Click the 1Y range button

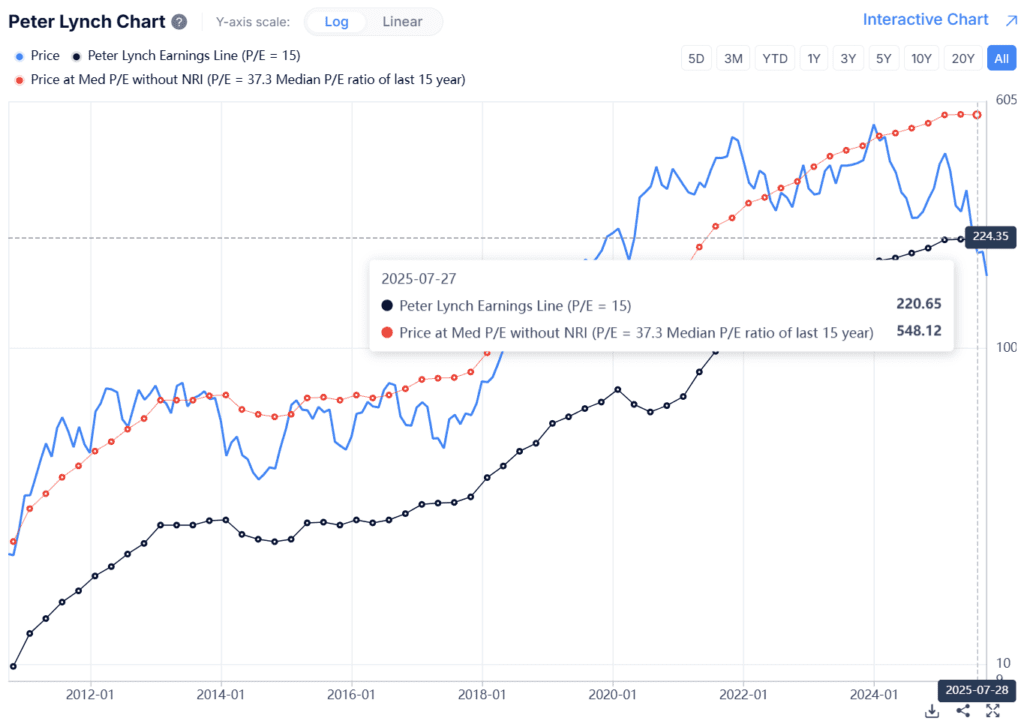pyautogui.click(x=813, y=58)
